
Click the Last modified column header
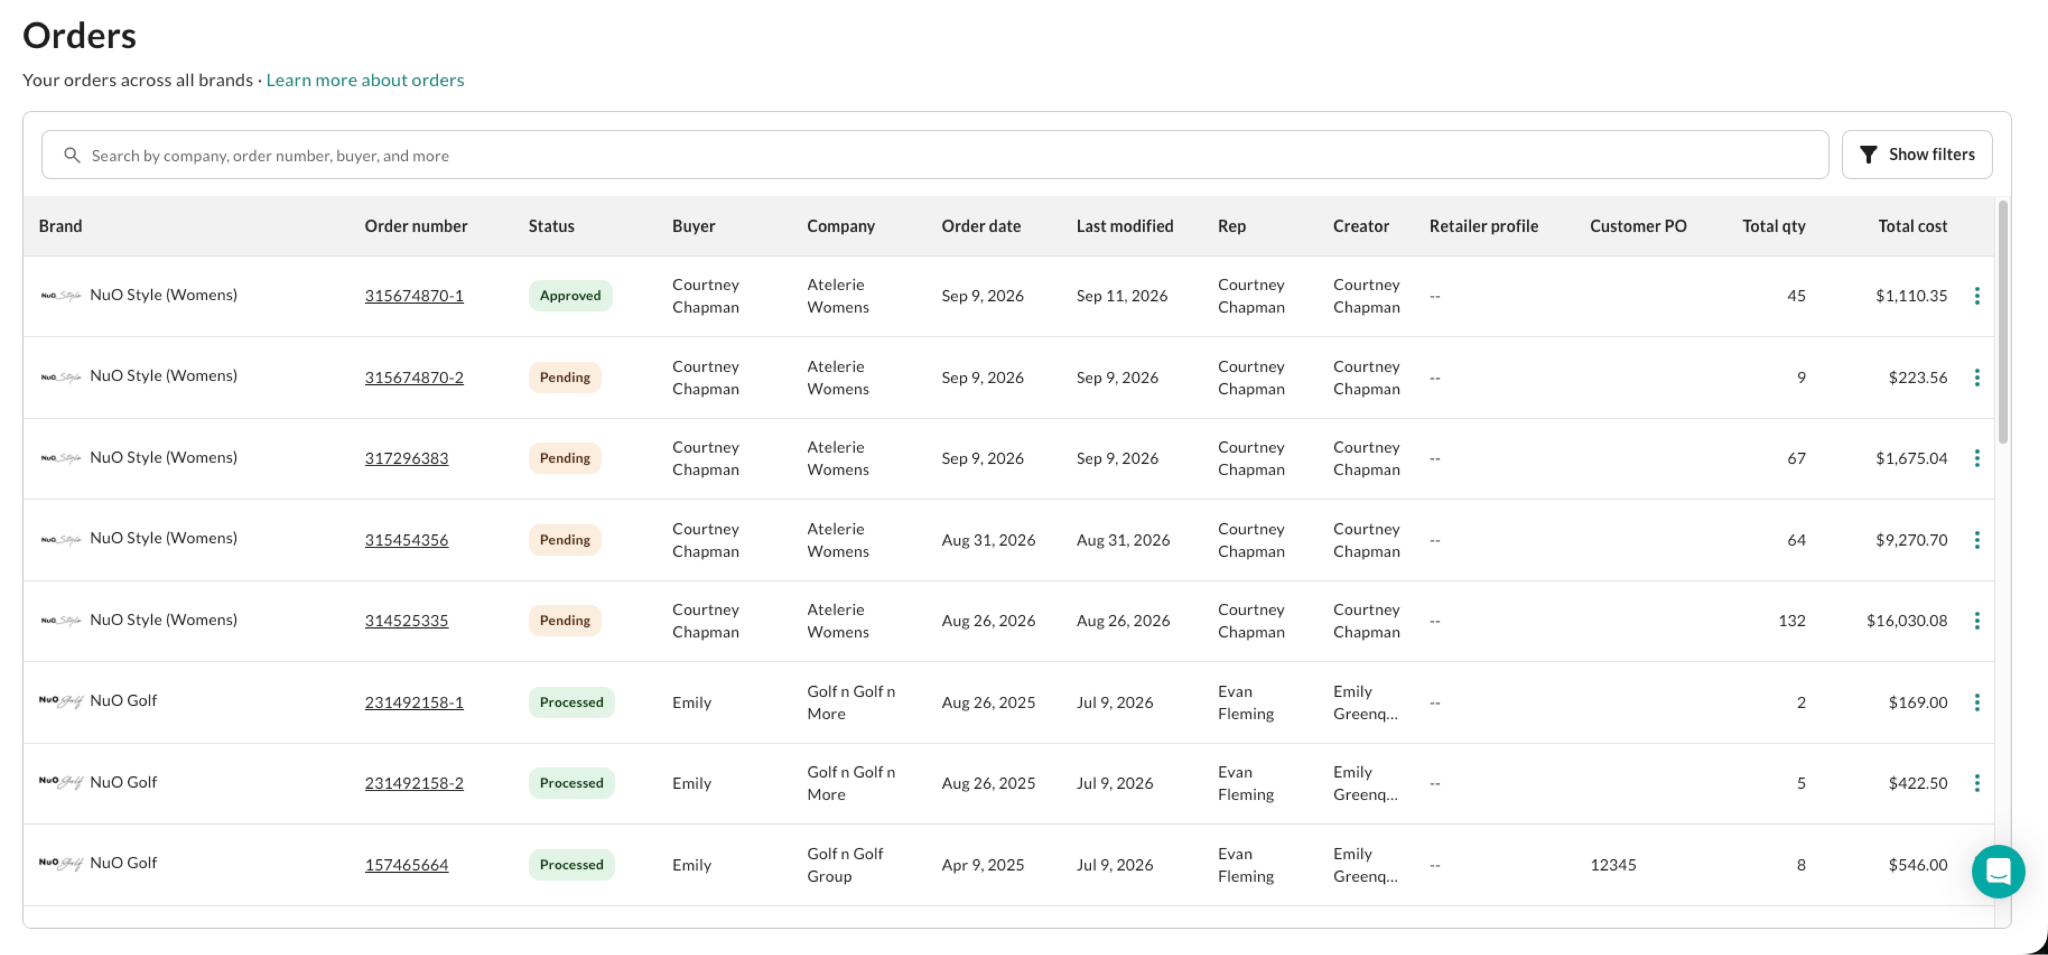click(x=1125, y=226)
